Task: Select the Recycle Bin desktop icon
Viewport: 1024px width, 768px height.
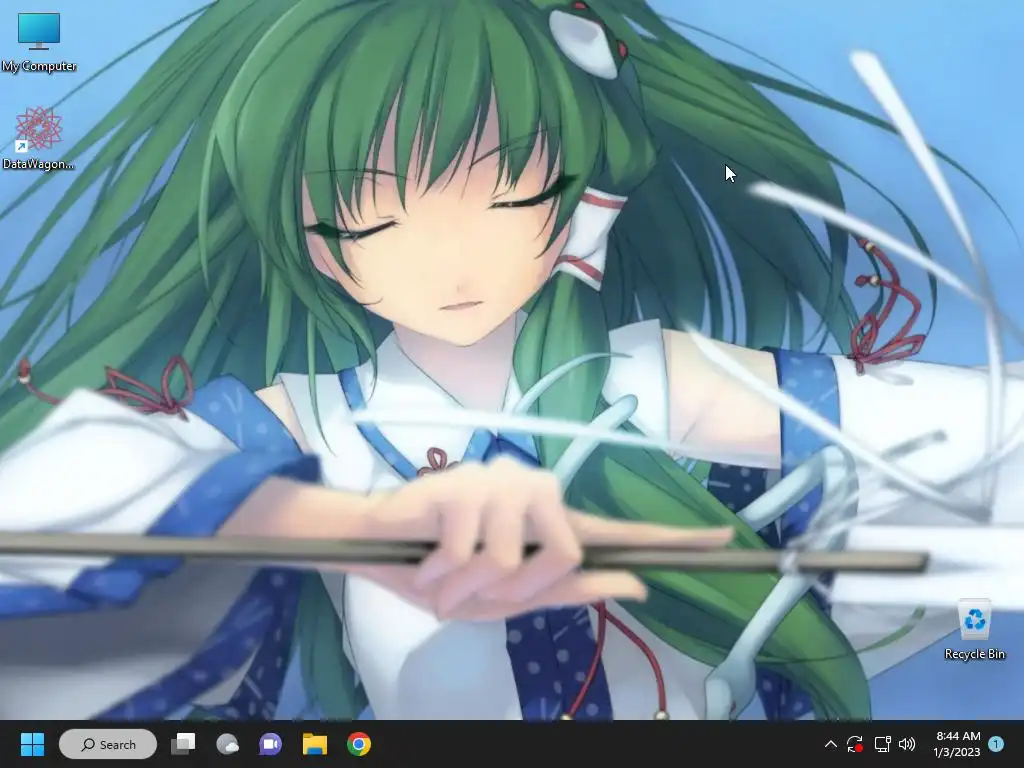Action: [974, 629]
